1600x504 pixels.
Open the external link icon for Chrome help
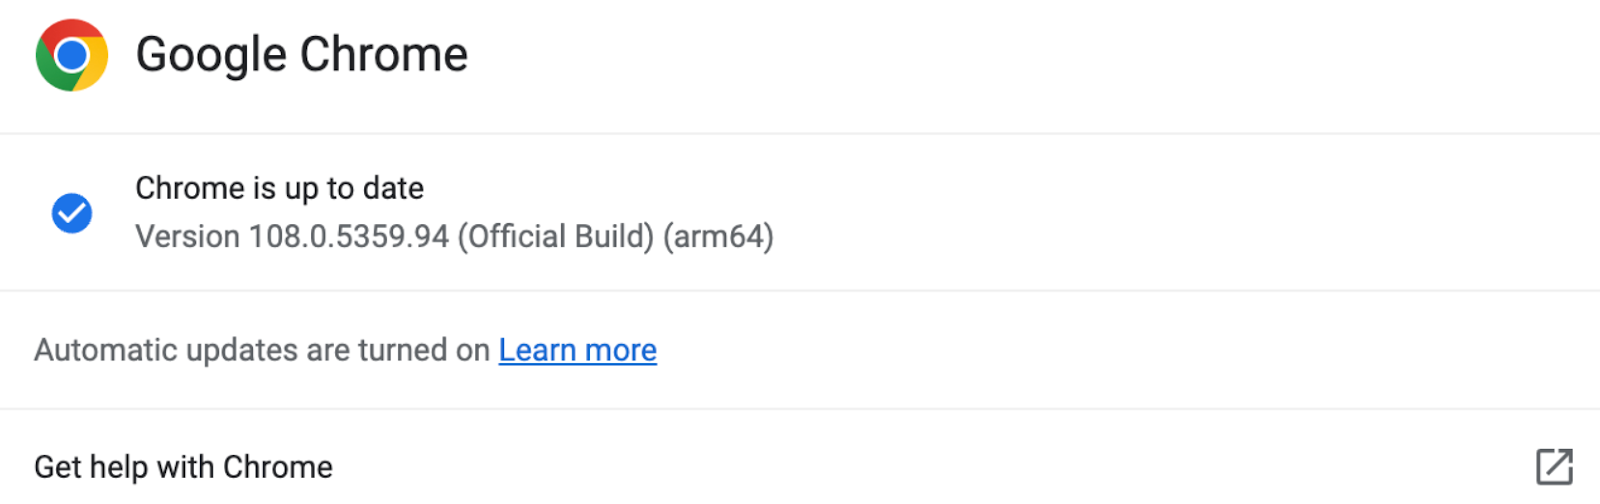tap(1554, 467)
